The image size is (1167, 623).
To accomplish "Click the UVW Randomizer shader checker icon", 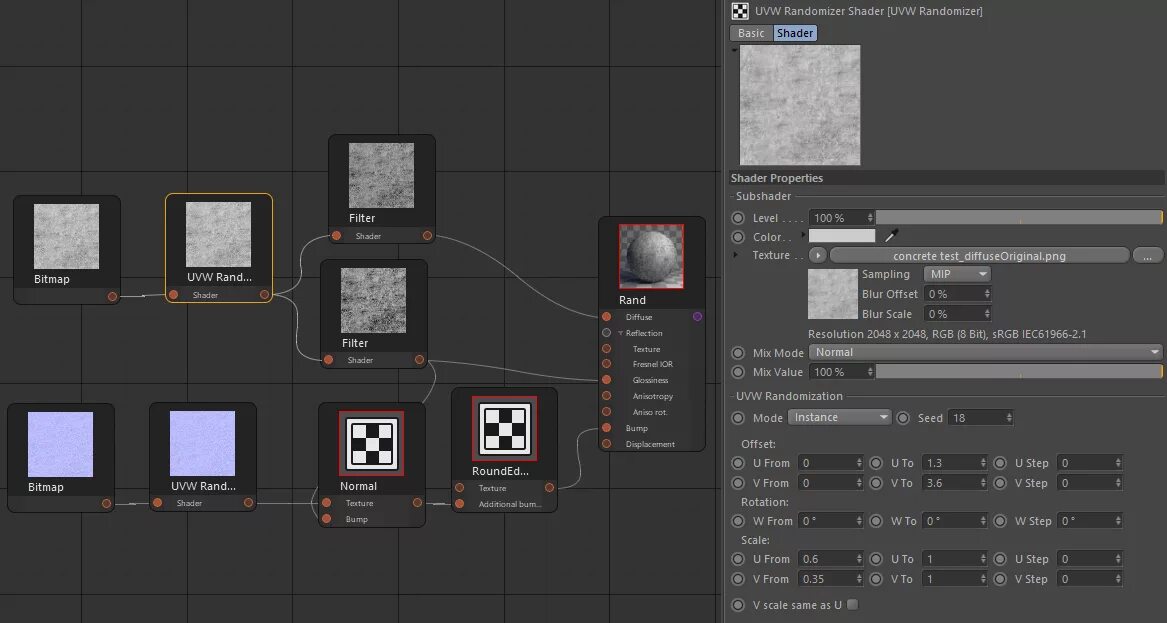I will [740, 10].
